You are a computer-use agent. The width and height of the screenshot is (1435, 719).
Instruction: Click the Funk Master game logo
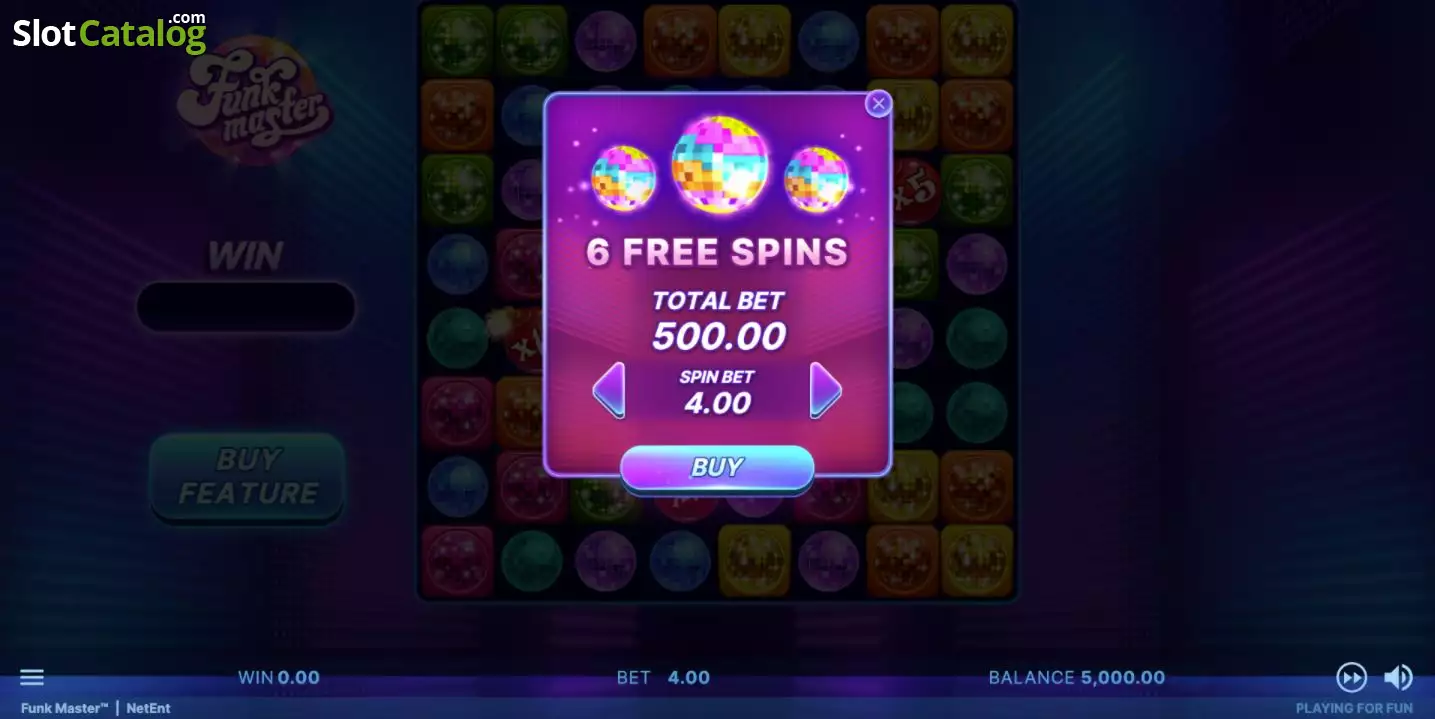point(255,101)
